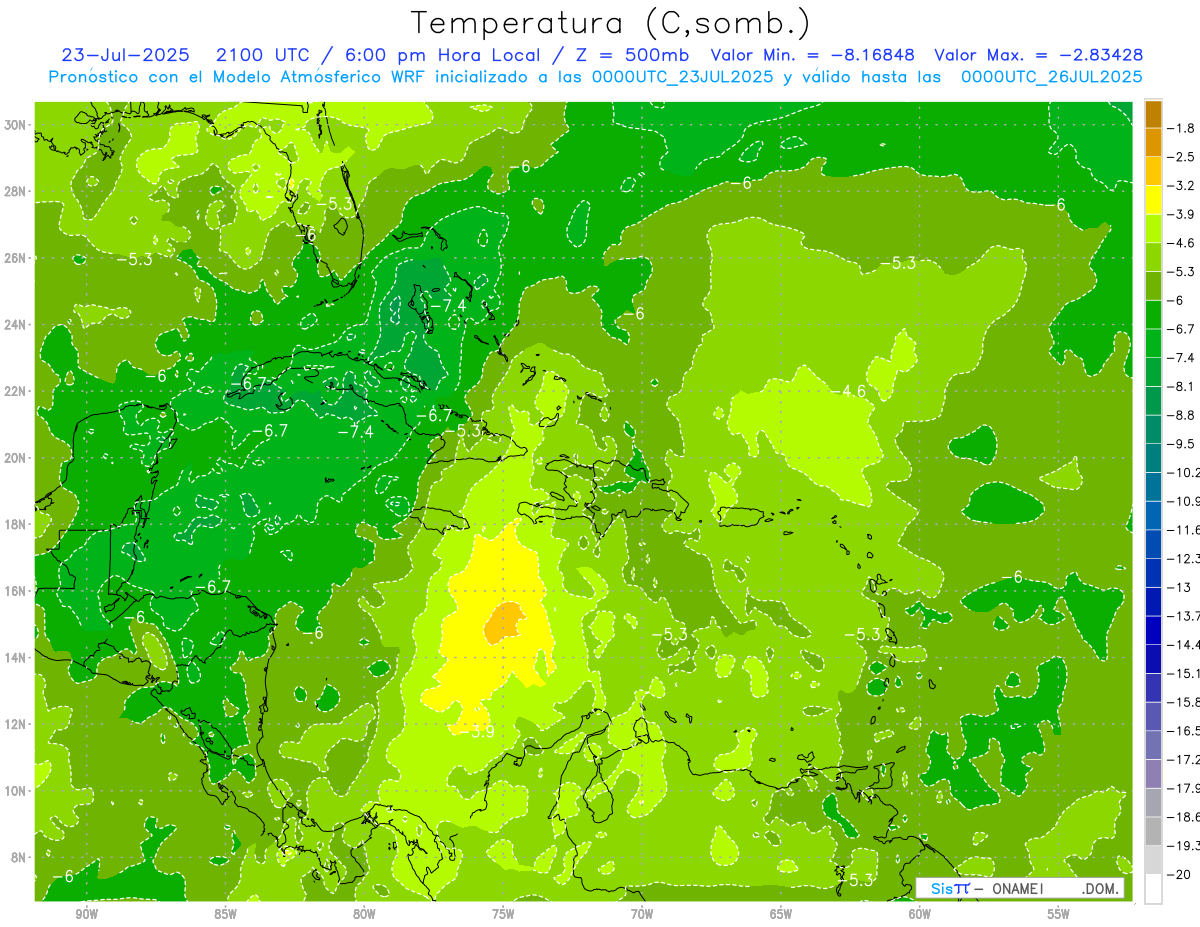Click the orange warm-core spot in the Caribbean
Image resolution: width=1200 pixels, height=927 pixels.
click(x=504, y=623)
